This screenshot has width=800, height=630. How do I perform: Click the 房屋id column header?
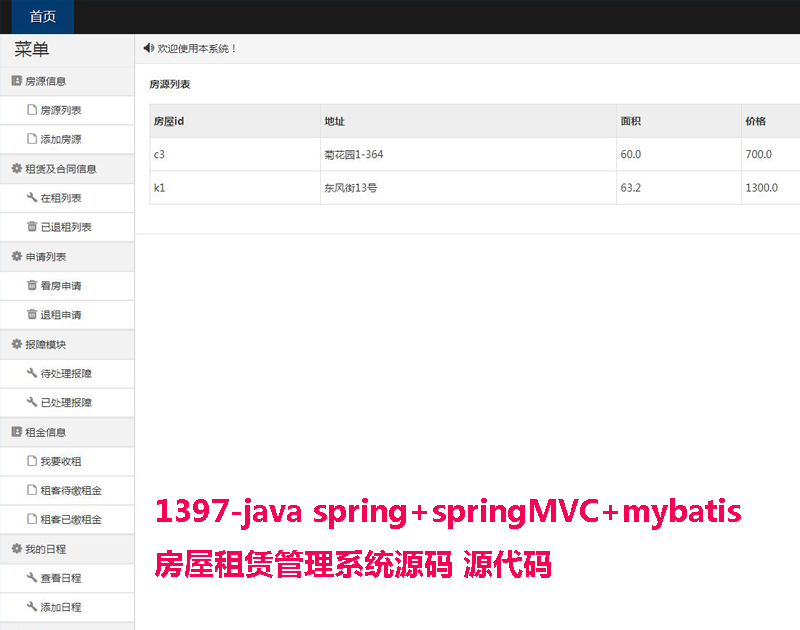tap(235, 121)
